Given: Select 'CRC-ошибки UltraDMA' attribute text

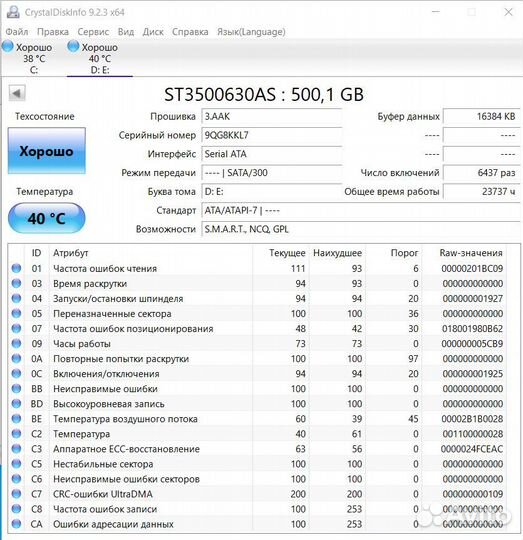Looking at the screenshot, I should click(103, 494).
